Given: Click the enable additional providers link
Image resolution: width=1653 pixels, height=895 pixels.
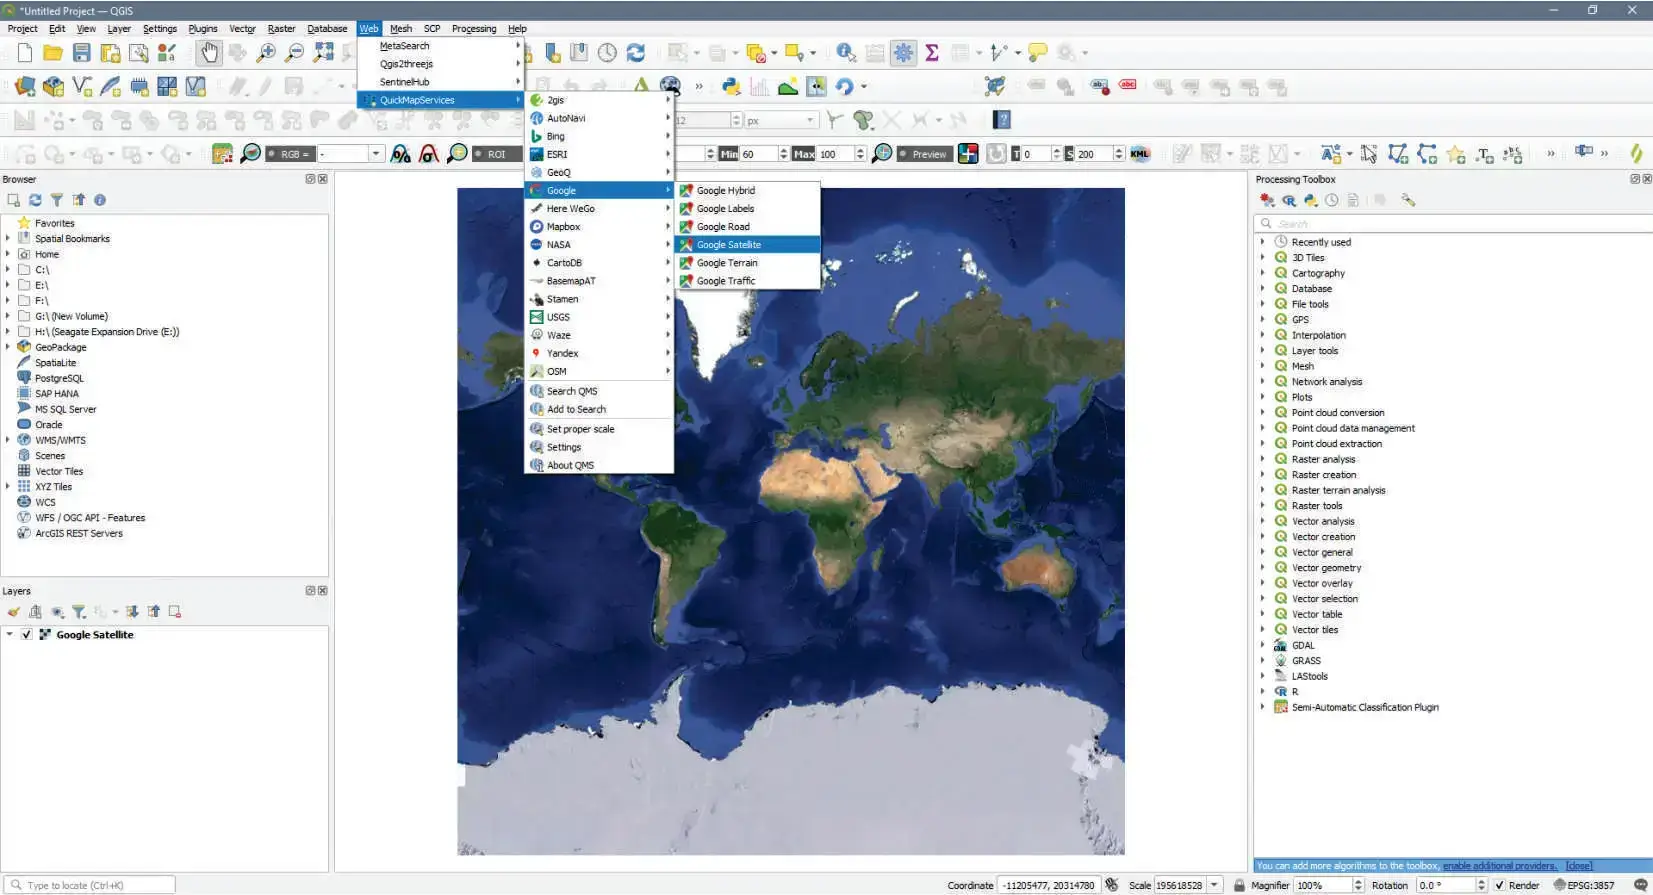Looking at the screenshot, I should [1499, 866].
